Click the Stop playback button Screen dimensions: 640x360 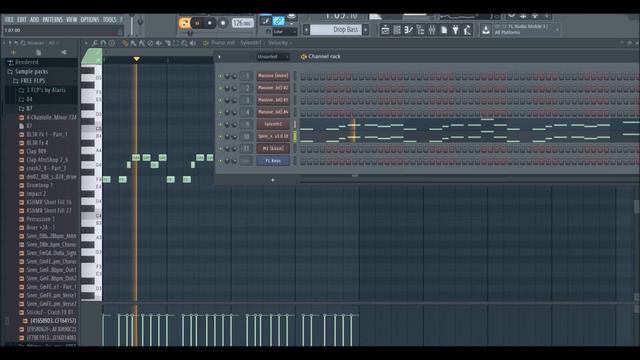[x=210, y=23]
